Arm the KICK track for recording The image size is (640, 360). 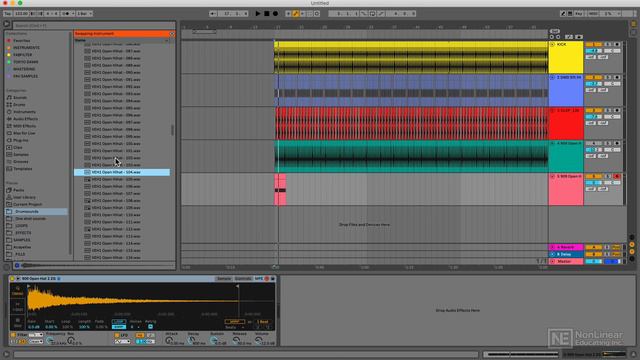click(x=617, y=44)
